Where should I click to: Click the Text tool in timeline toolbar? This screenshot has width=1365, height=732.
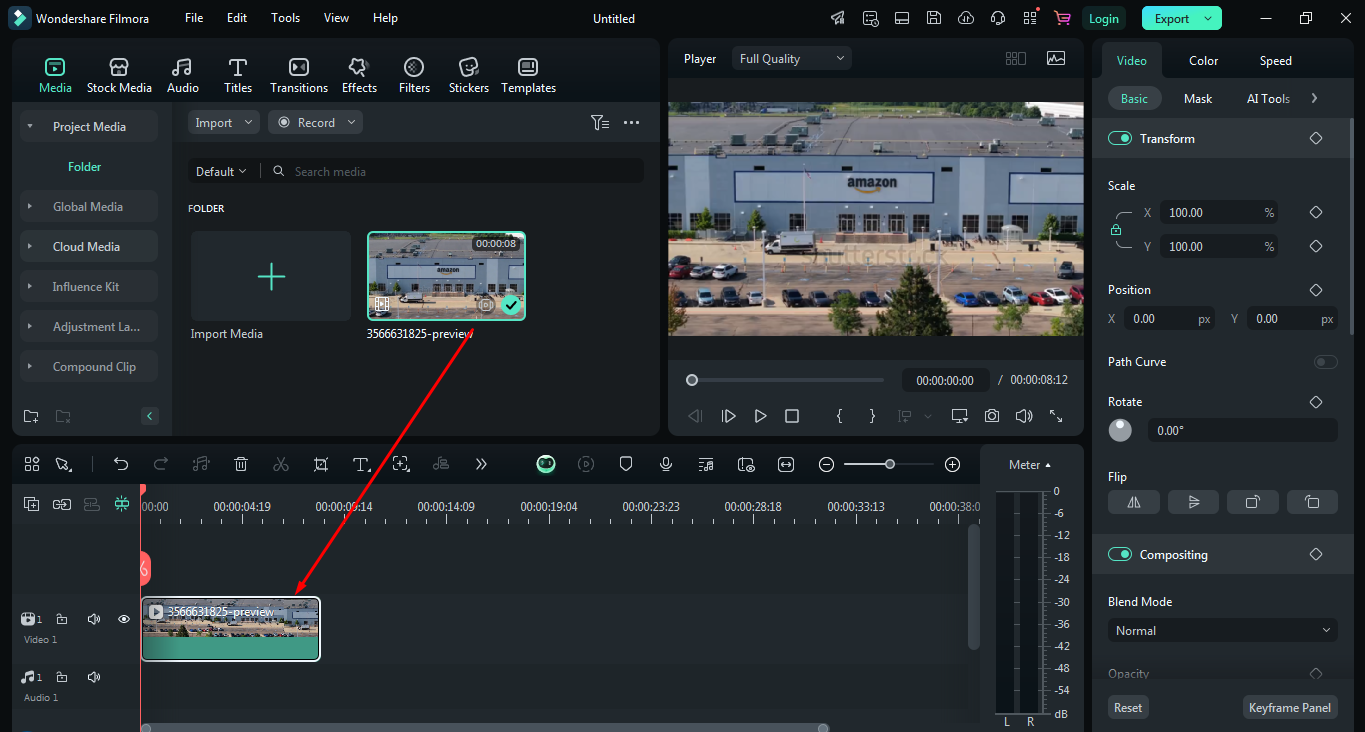click(361, 464)
